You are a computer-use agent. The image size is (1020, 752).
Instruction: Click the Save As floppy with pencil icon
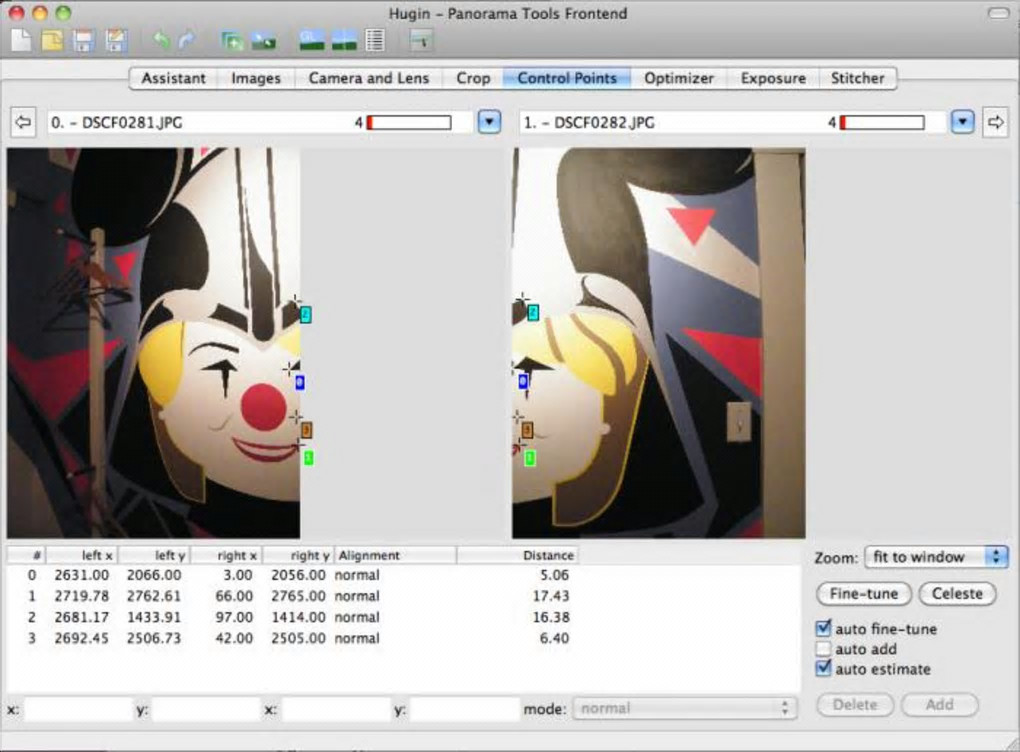pos(116,40)
